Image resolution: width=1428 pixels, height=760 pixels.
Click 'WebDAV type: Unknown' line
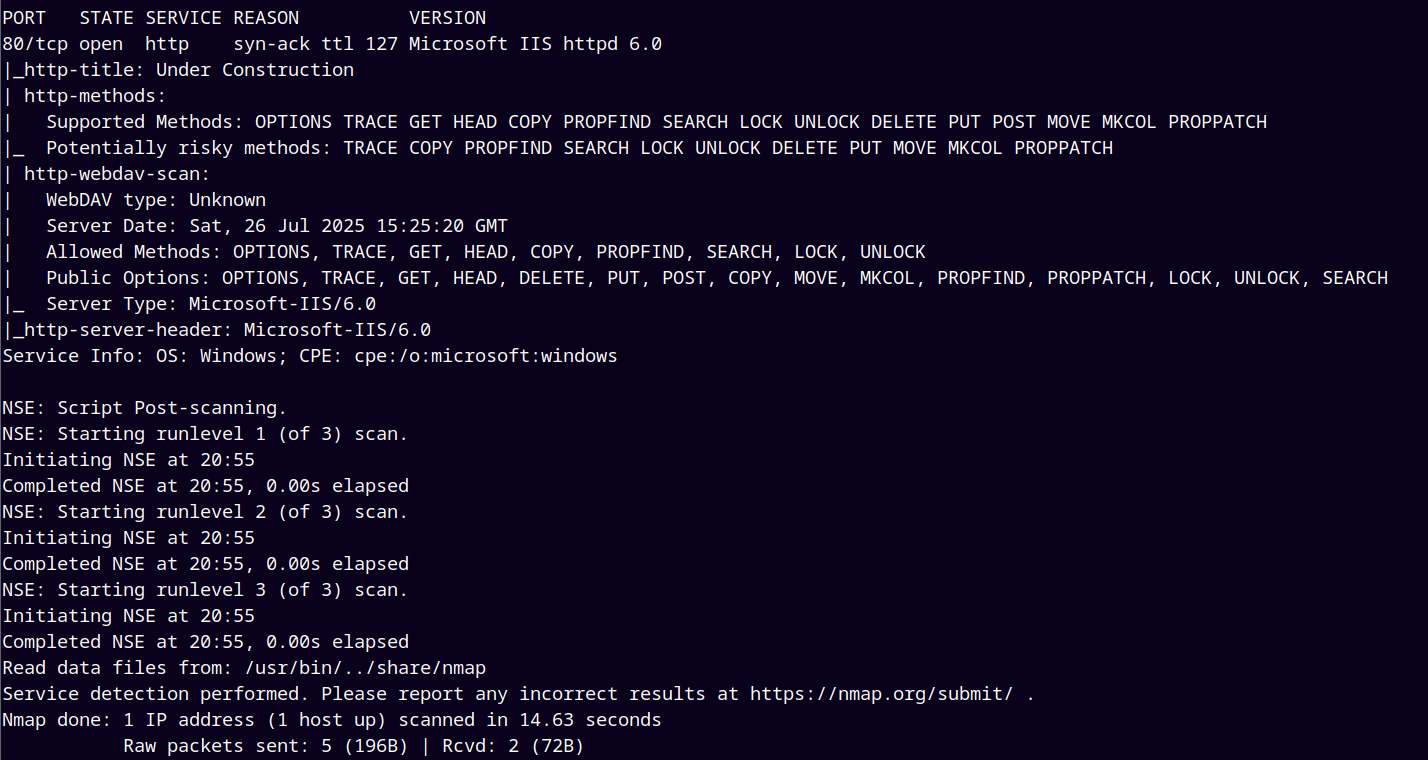click(156, 200)
